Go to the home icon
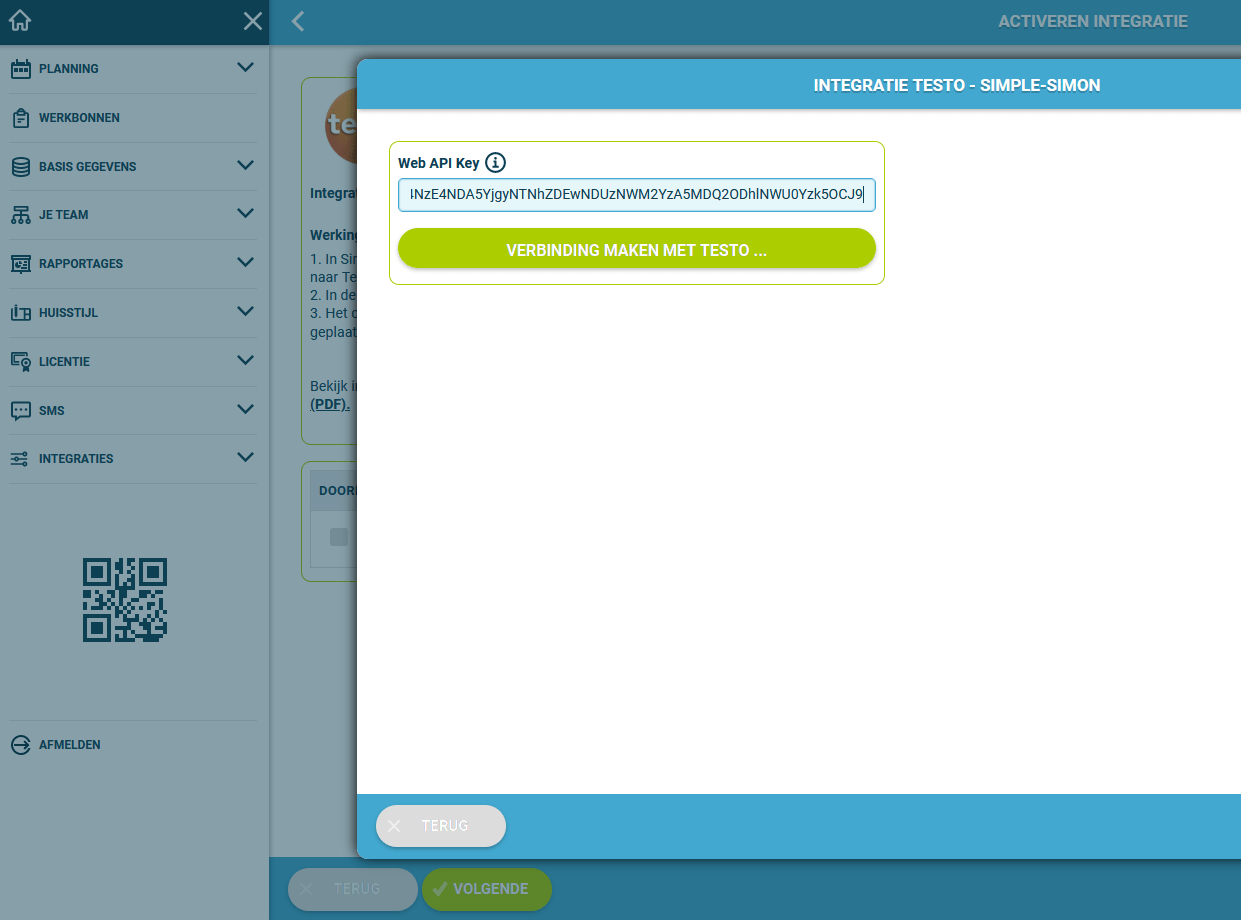This screenshot has height=920, width=1241. [19, 20]
